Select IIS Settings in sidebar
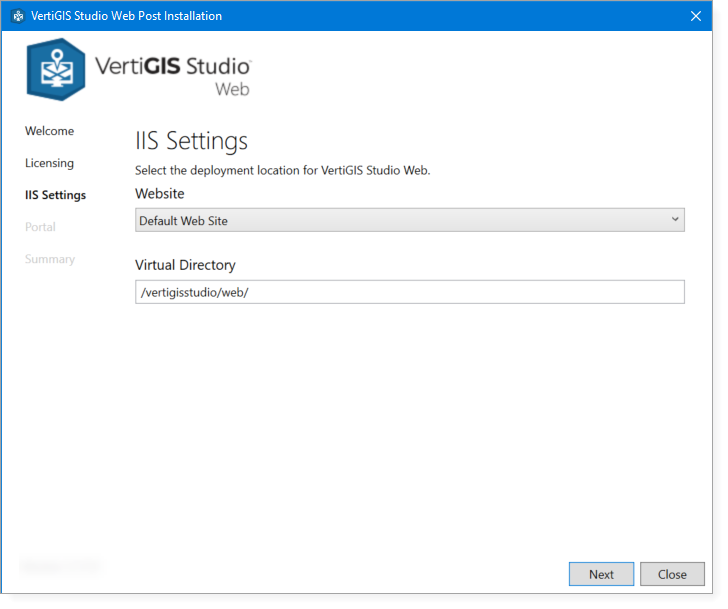Screen dimensions: 728x609 coord(55,195)
